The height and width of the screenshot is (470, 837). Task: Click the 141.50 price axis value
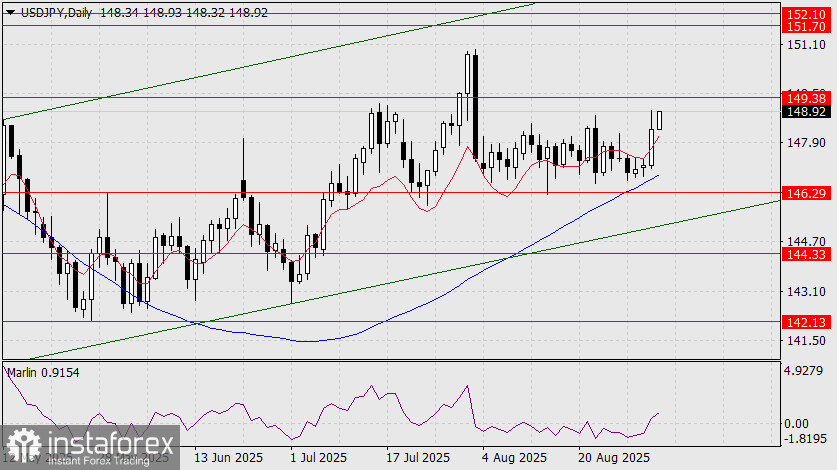806,341
